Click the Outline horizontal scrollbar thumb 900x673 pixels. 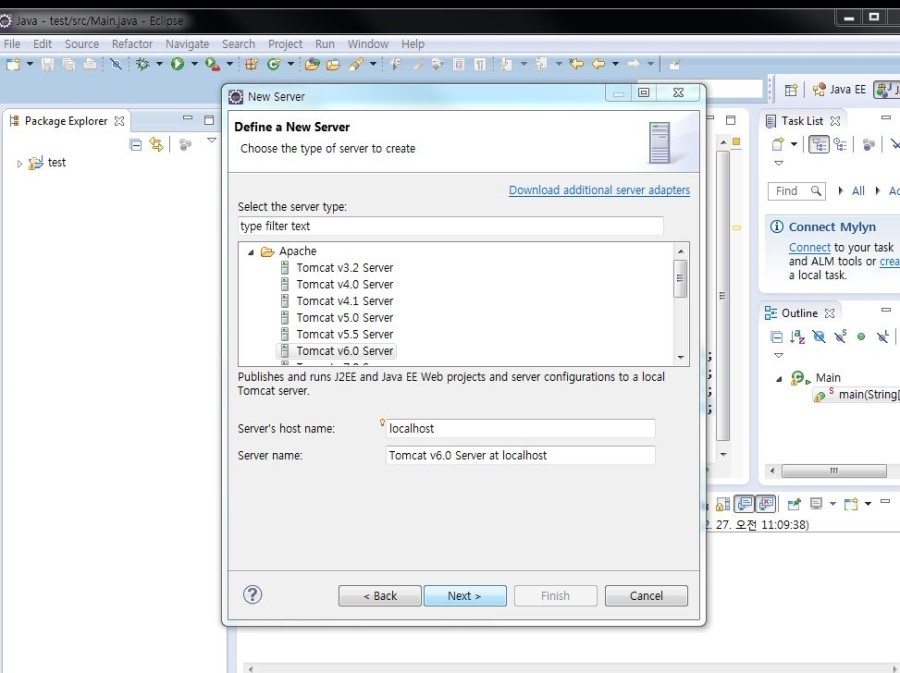click(834, 471)
